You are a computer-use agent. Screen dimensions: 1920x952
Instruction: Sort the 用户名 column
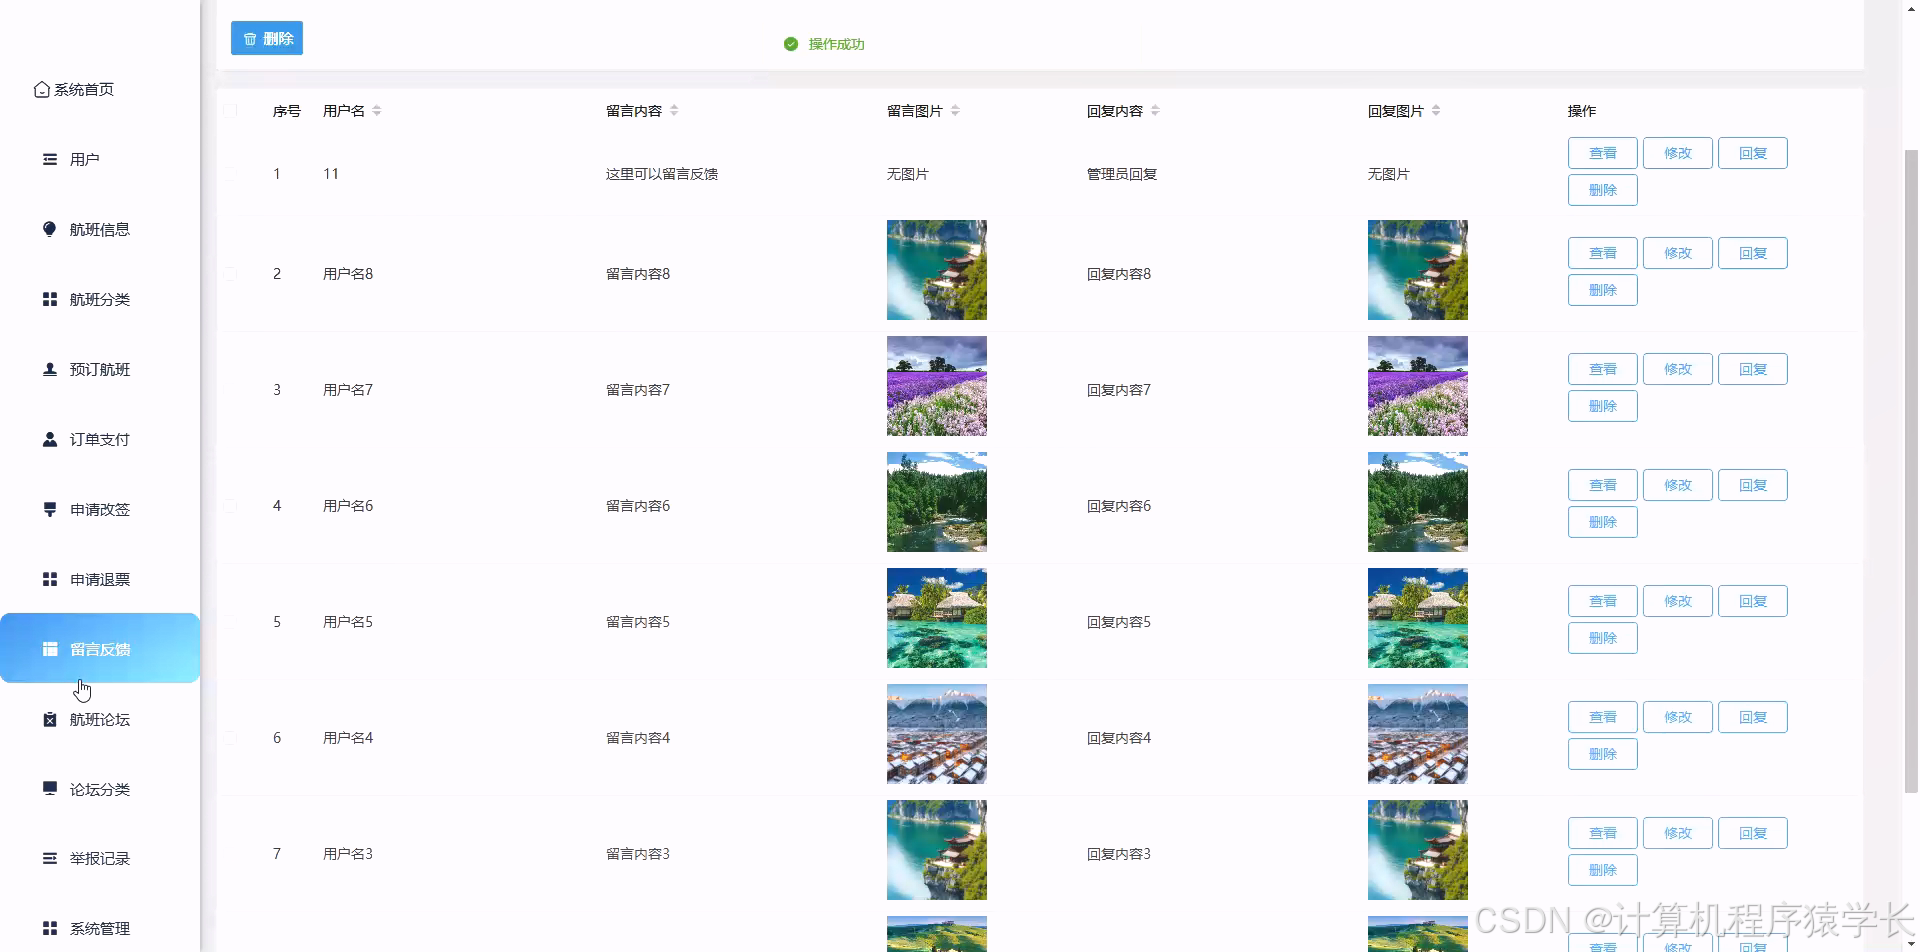click(377, 111)
